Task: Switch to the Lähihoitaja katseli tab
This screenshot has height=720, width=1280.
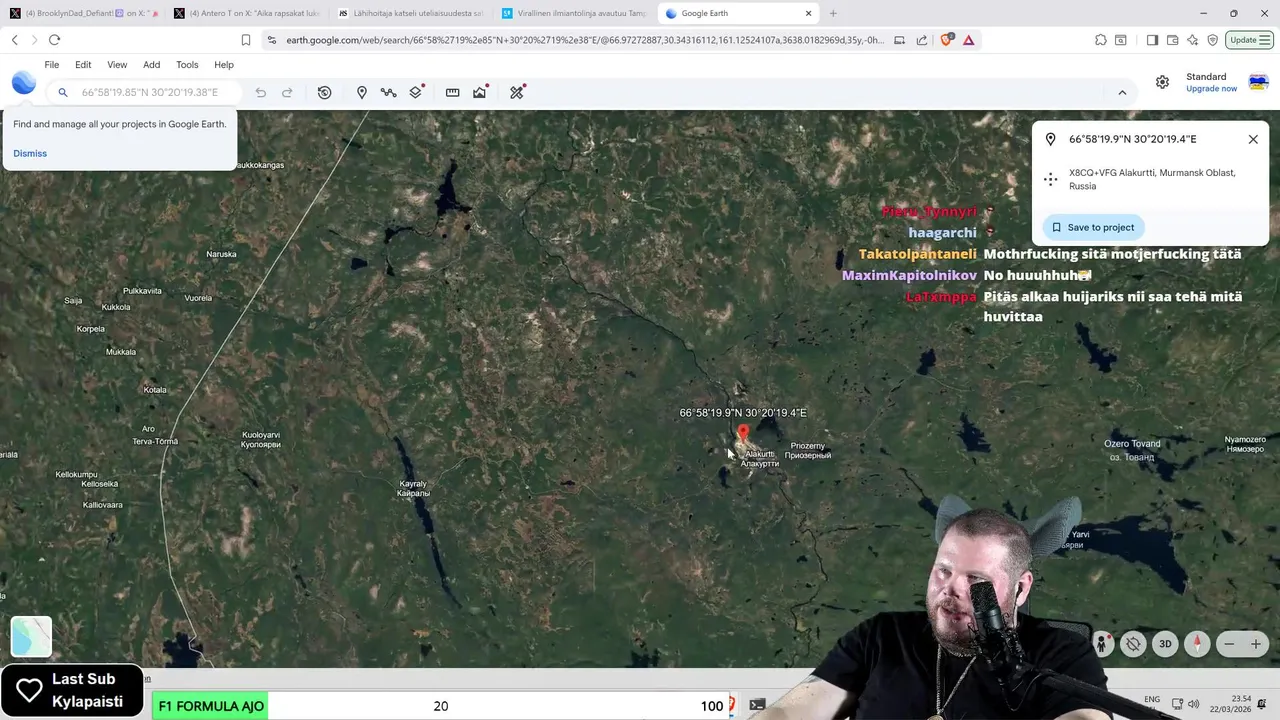Action: [x=410, y=13]
